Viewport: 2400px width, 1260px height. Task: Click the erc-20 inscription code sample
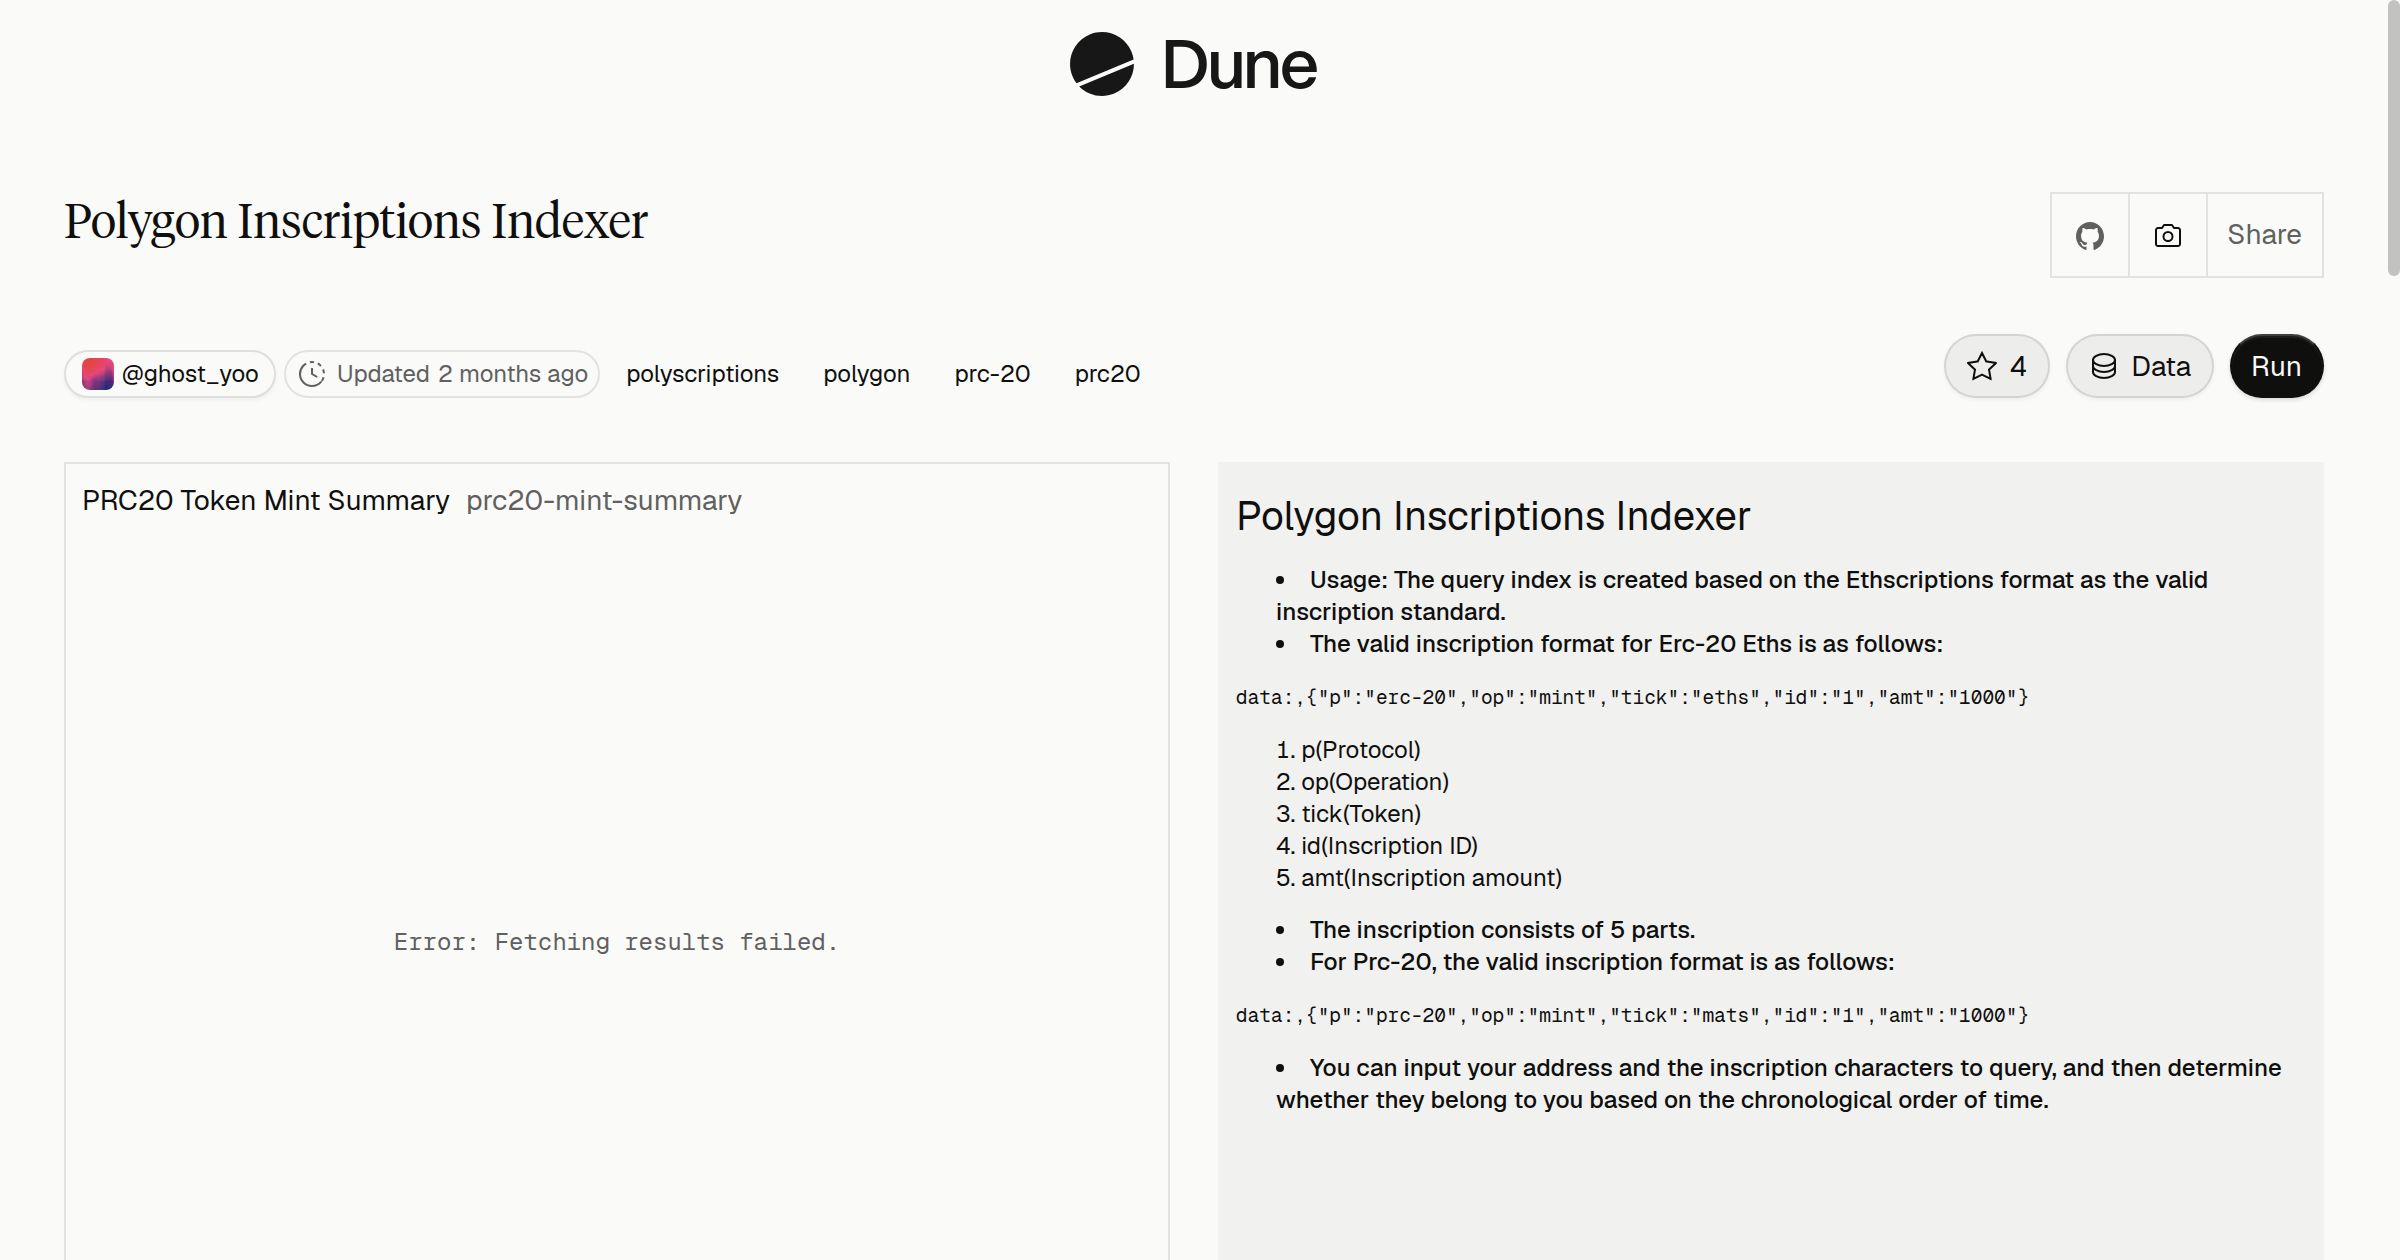[x=1632, y=697]
